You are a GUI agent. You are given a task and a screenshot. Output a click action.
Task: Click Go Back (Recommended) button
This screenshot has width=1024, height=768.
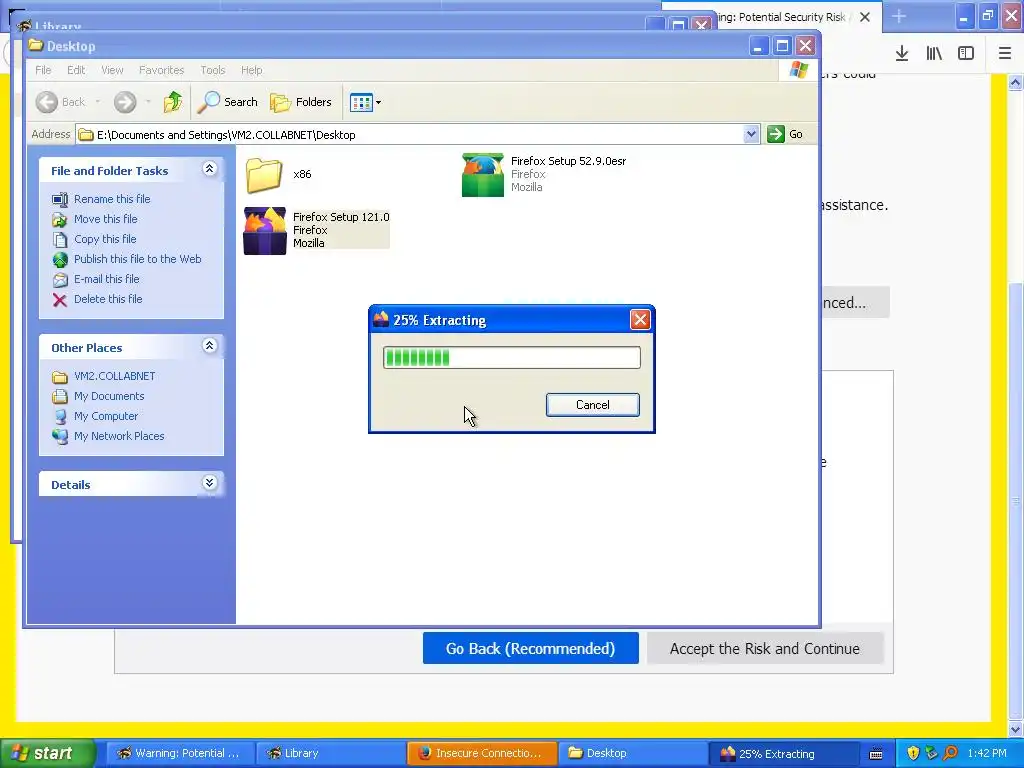530,648
